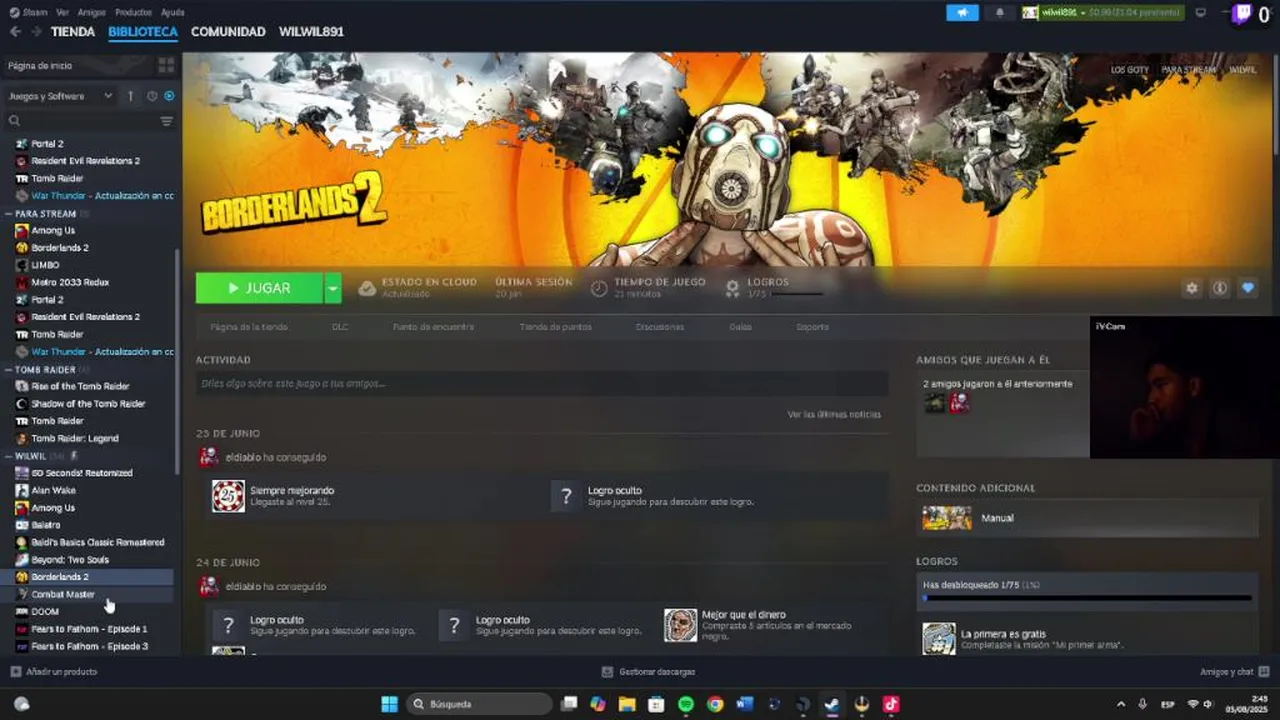Viewport: 1280px width, 720px height.
Task: Open the Manual additional content thumbnail
Action: (947, 518)
